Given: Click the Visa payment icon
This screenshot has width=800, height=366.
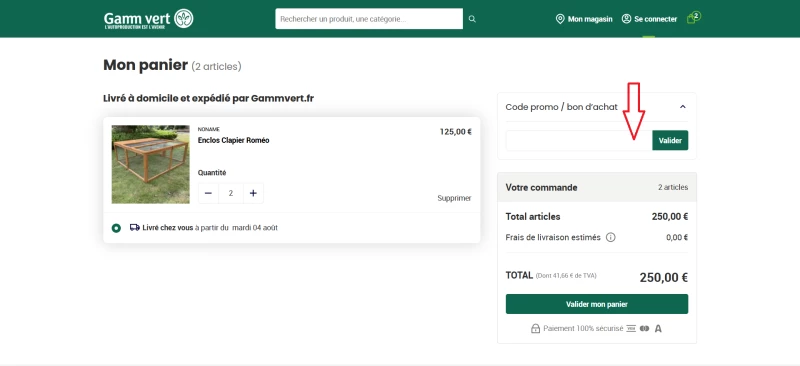Looking at the screenshot, I should point(631,328).
